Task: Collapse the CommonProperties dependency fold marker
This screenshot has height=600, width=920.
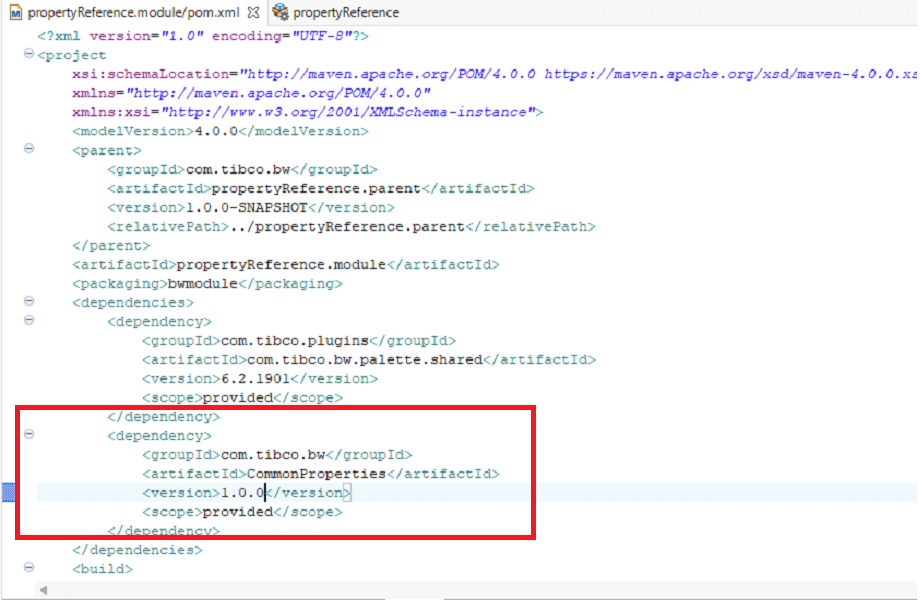Action: click(29, 434)
